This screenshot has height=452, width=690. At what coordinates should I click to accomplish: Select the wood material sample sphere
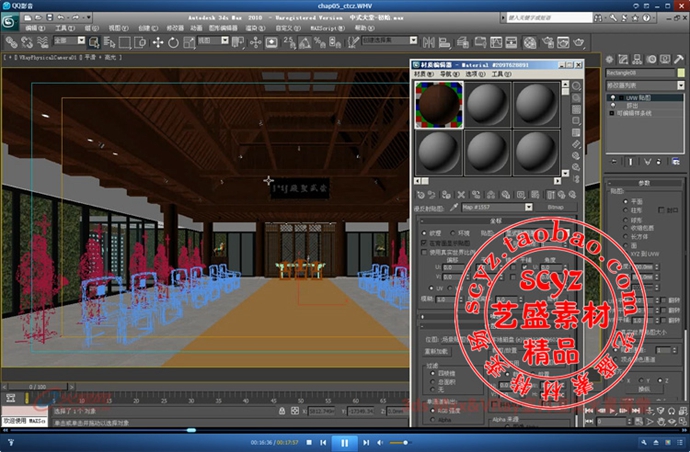coord(438,105)
